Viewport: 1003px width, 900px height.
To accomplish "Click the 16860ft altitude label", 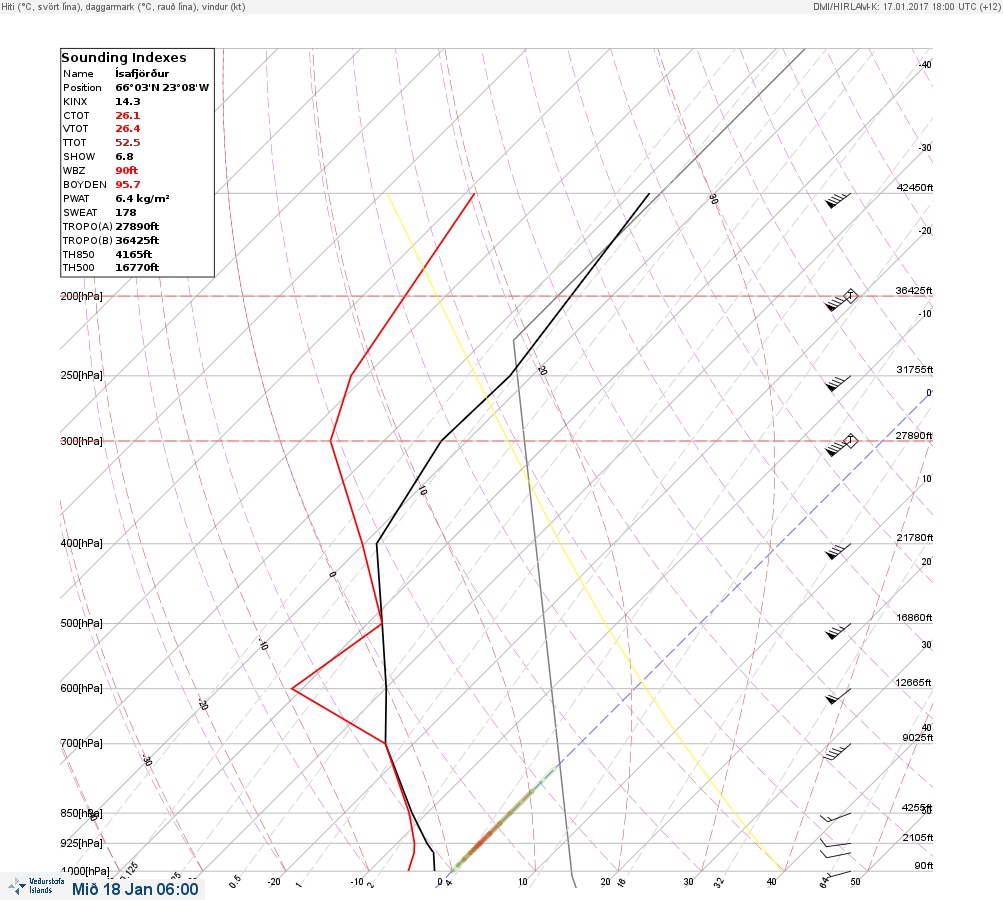I will [914, 617].
